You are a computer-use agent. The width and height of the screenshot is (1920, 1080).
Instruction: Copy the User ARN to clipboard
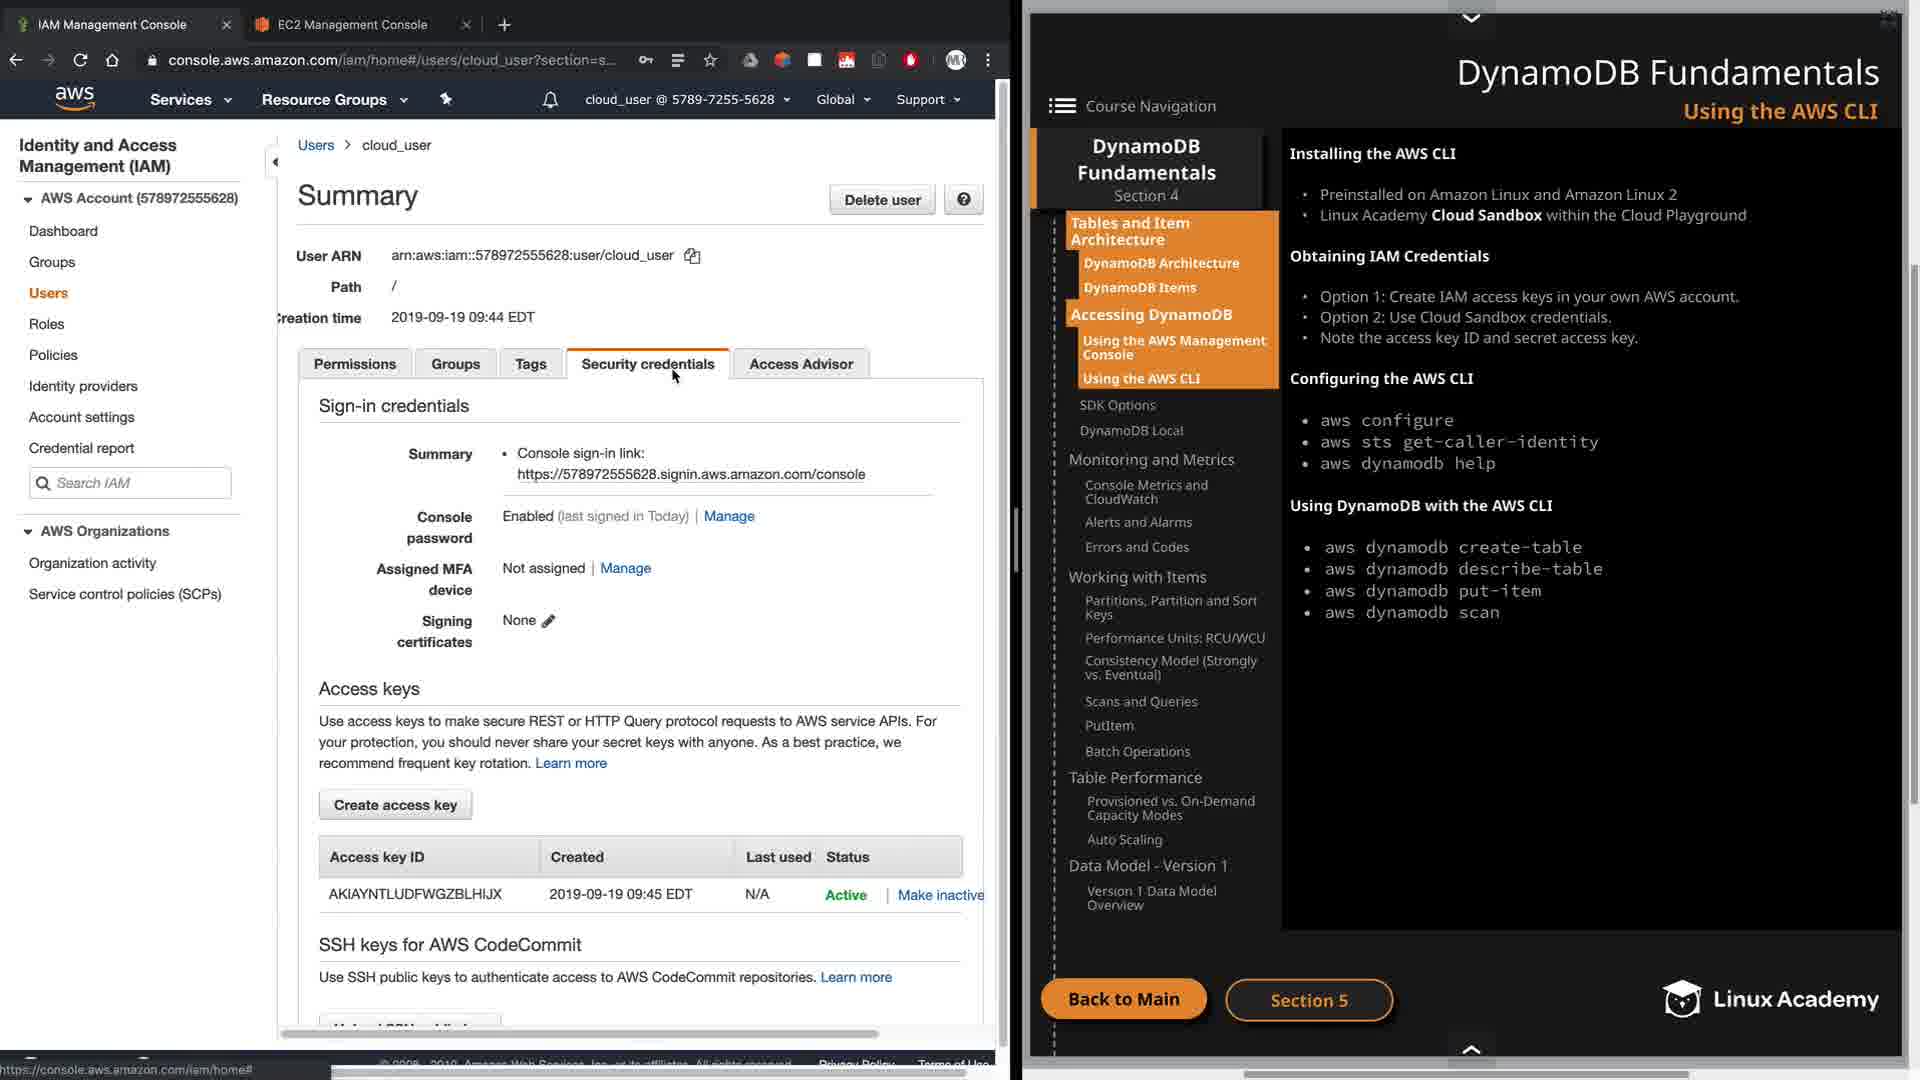point(692,256)
